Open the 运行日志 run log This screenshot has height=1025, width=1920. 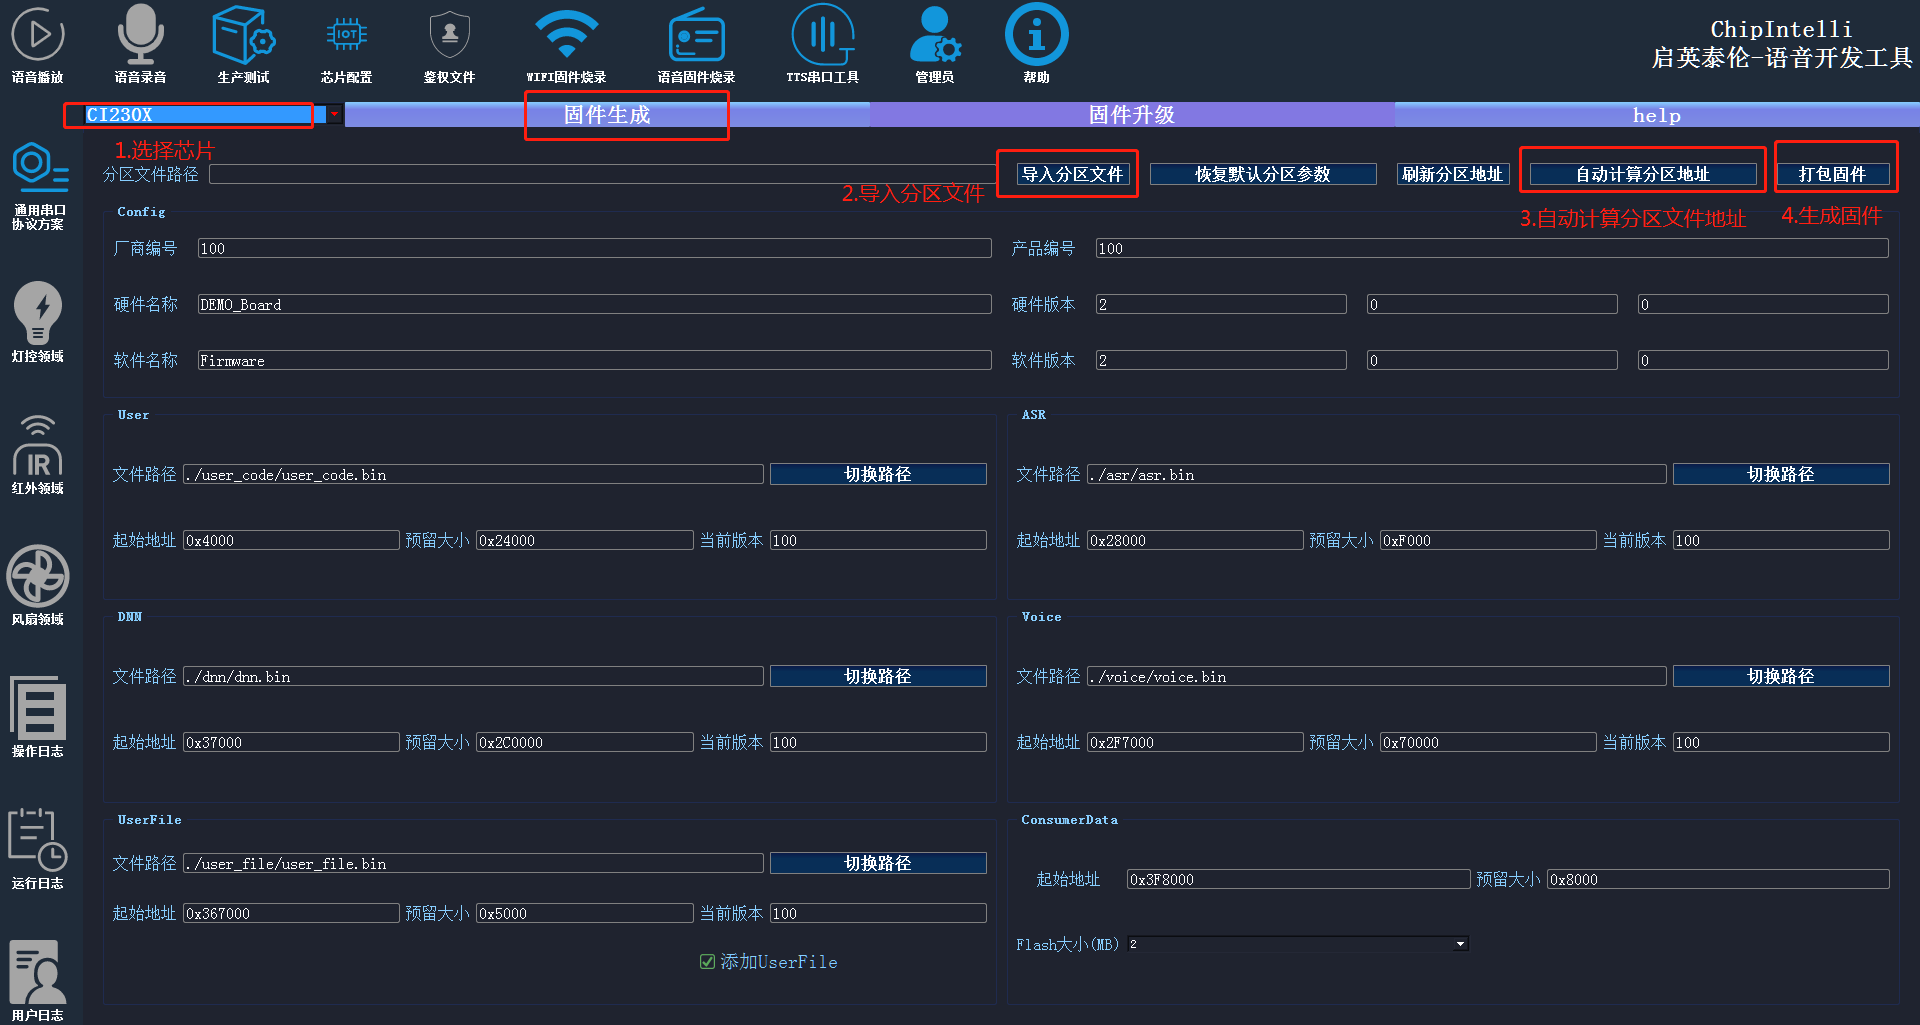click(38, 850)
